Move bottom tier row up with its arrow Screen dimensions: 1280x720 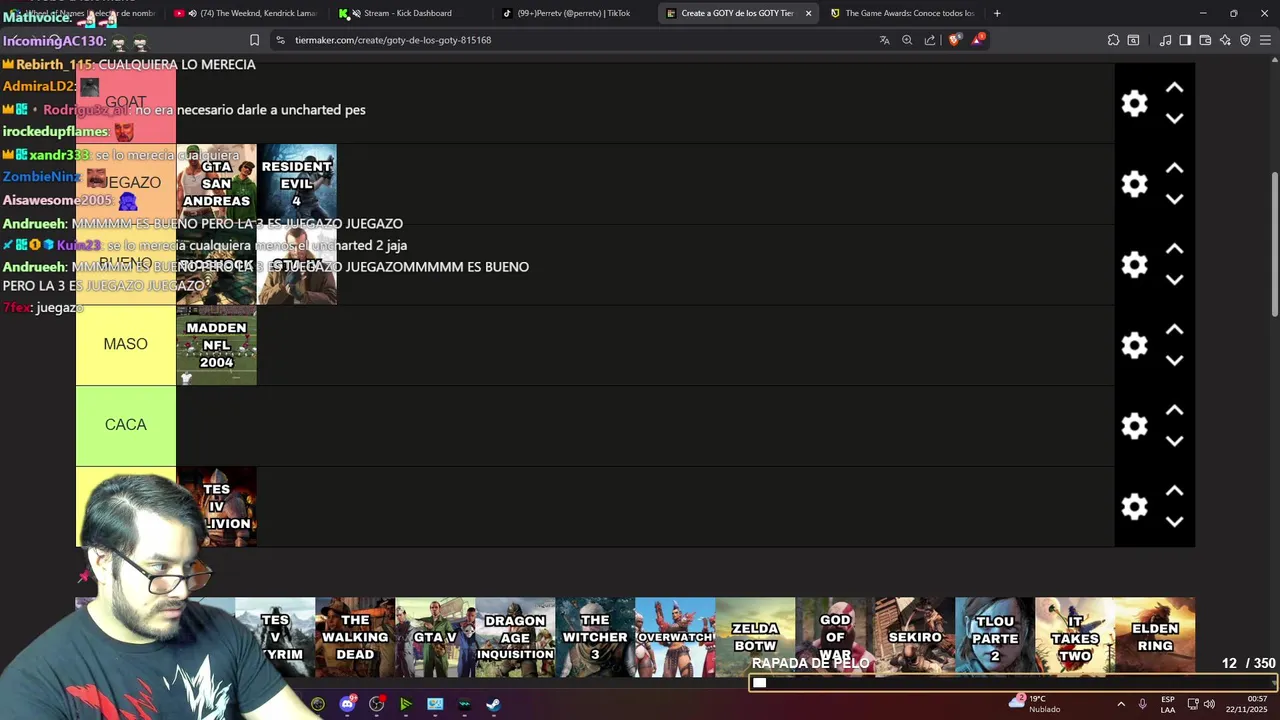pos(1175,491)
